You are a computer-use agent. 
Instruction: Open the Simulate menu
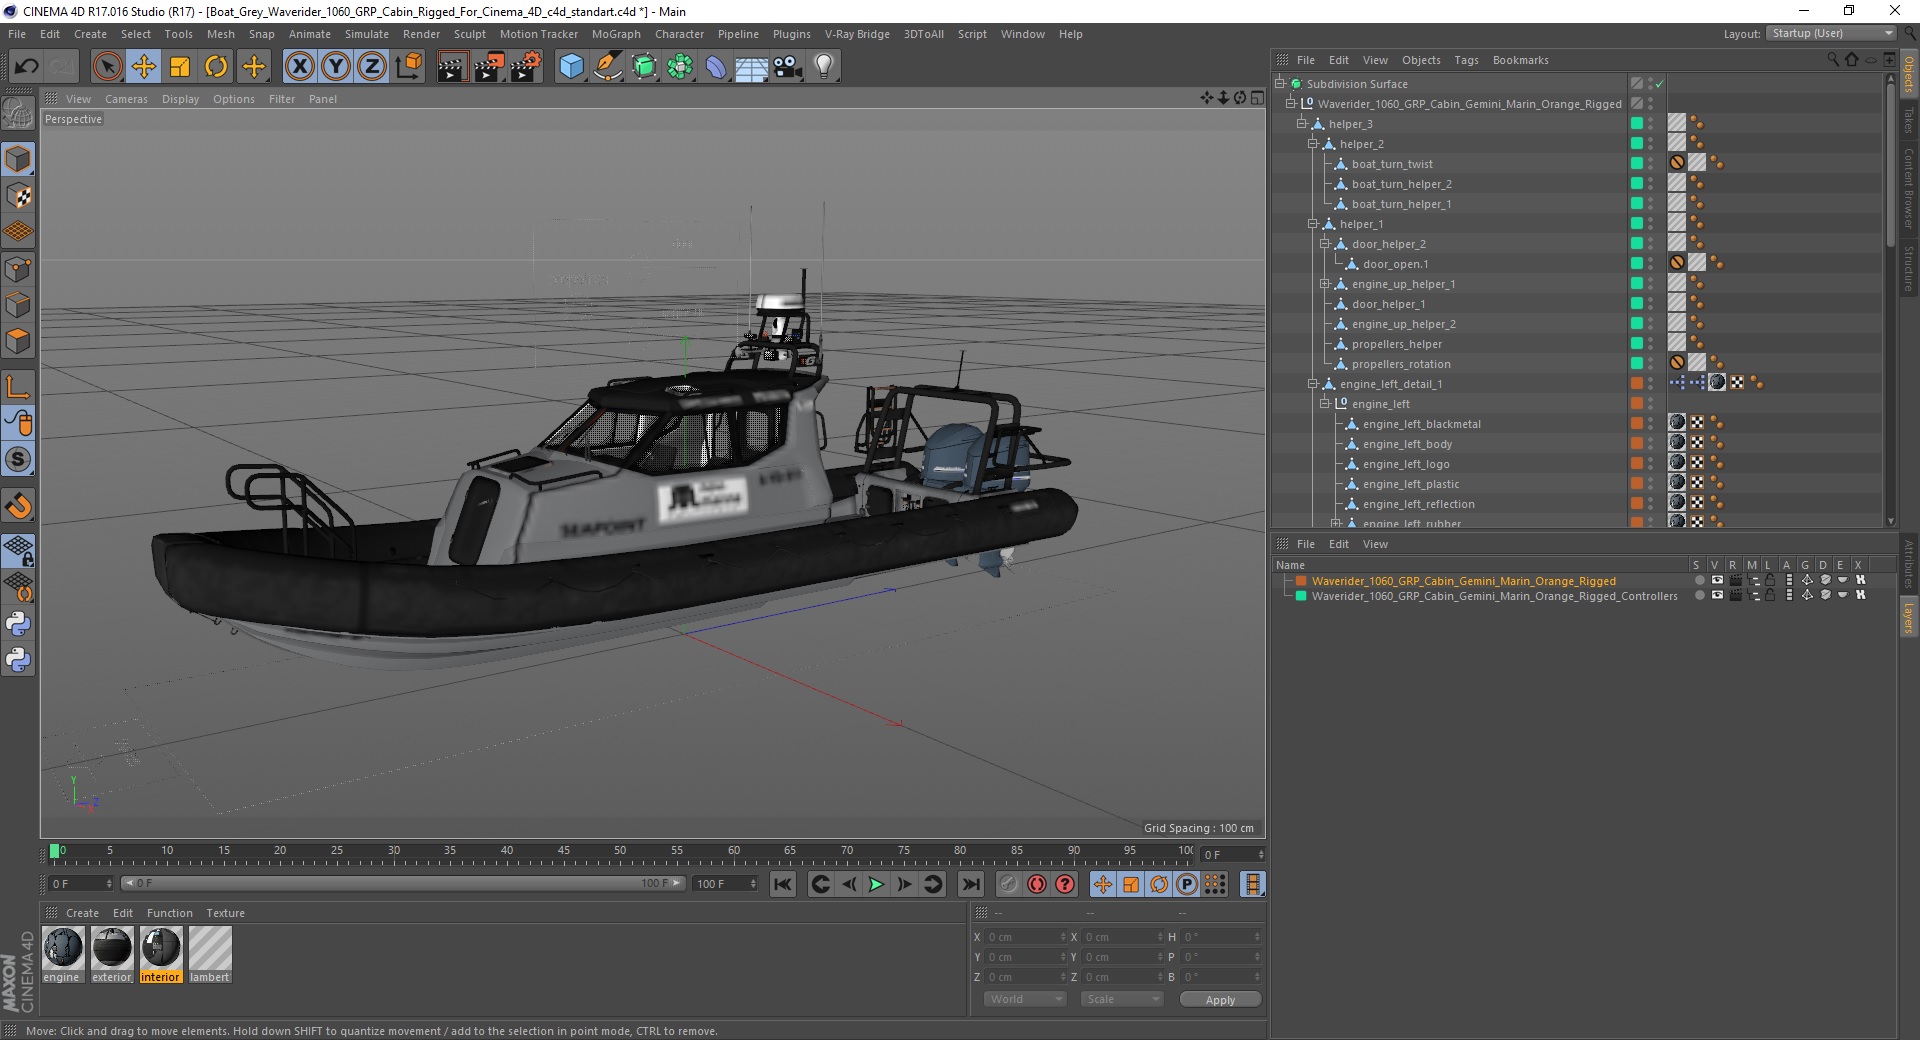(x=367, y=34)
